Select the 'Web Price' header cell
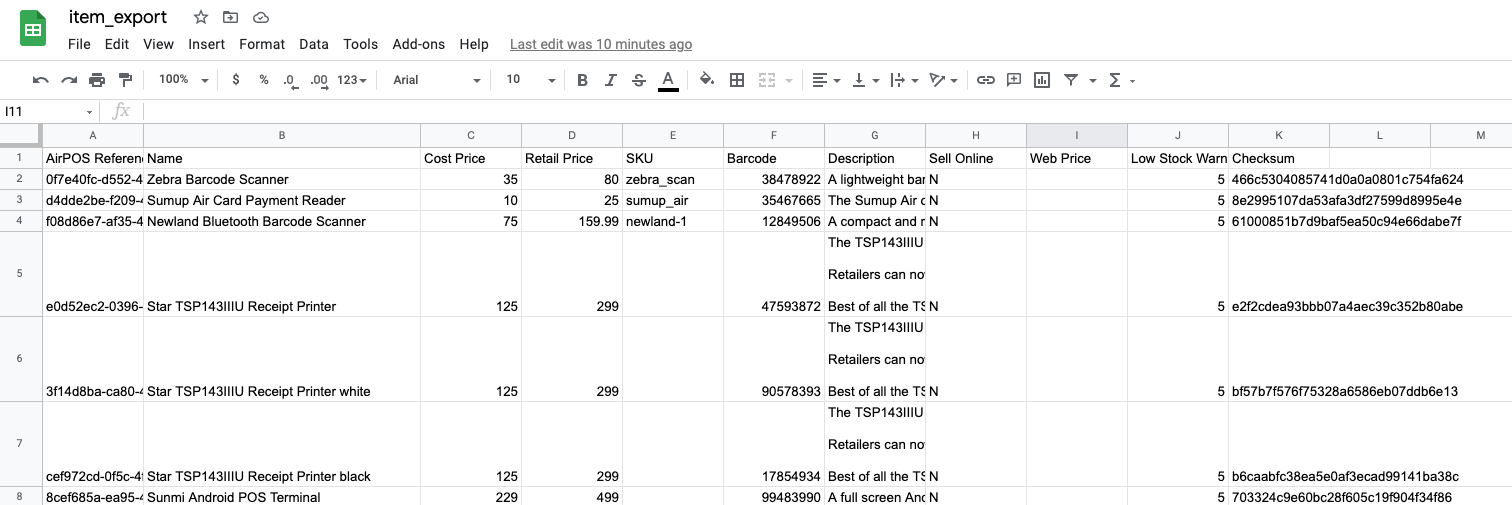Image resolution: width=1512 pixels, height=505 pixels. (x=1077, y=158)
